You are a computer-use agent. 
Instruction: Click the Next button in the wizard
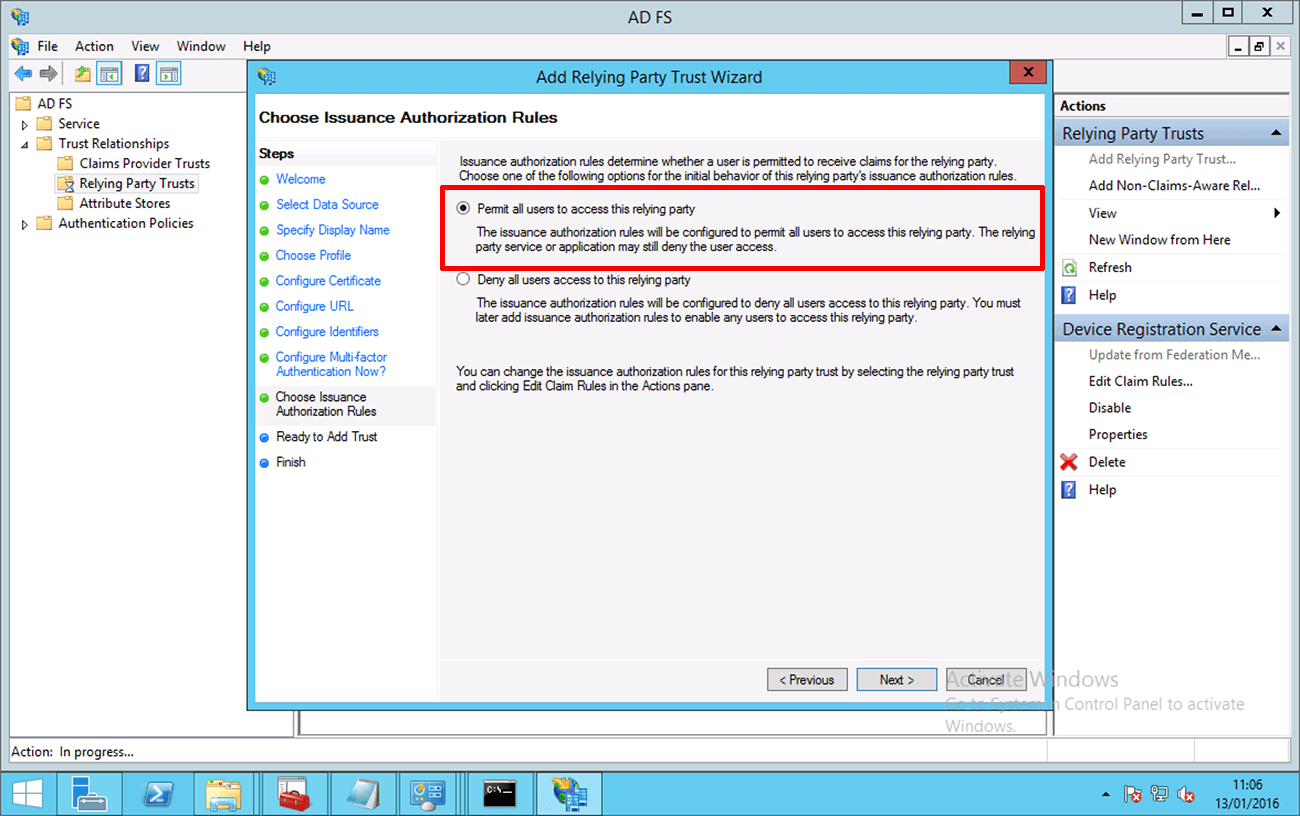897,680
